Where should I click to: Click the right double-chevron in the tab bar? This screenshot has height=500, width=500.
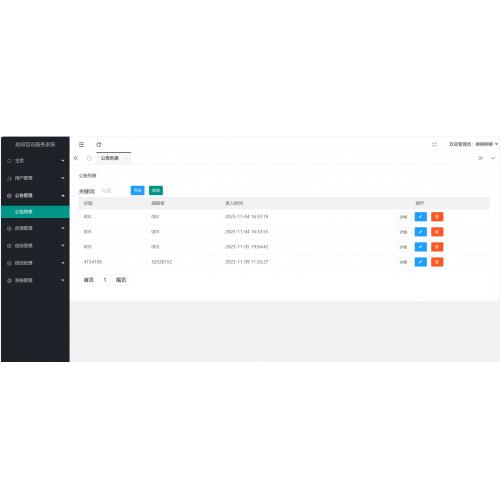coord(480,158)
